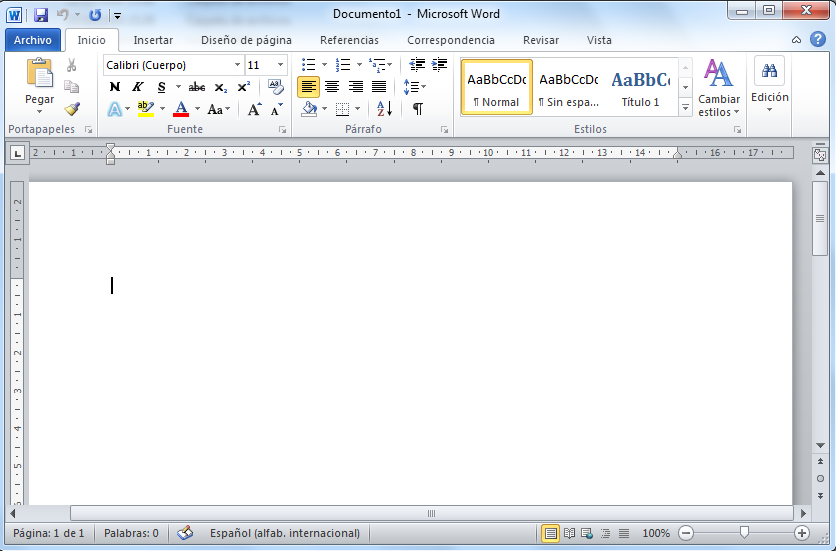Image resolution: width=836 pixels, height=551 pixels.
Task: Click the Shrink Font icon
Action: point(277,109)
